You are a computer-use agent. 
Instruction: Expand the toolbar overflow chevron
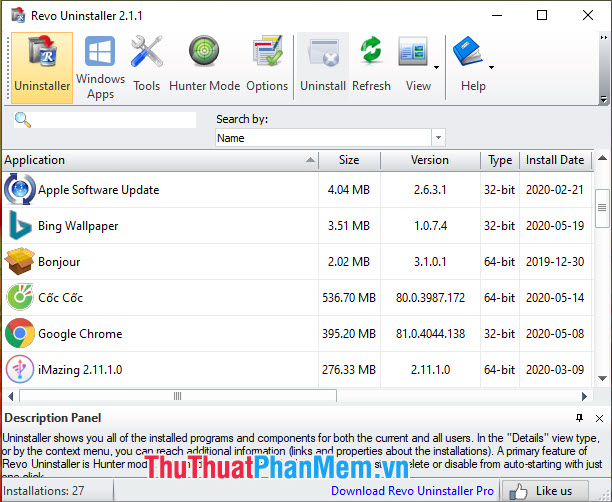tap(604, 38)
